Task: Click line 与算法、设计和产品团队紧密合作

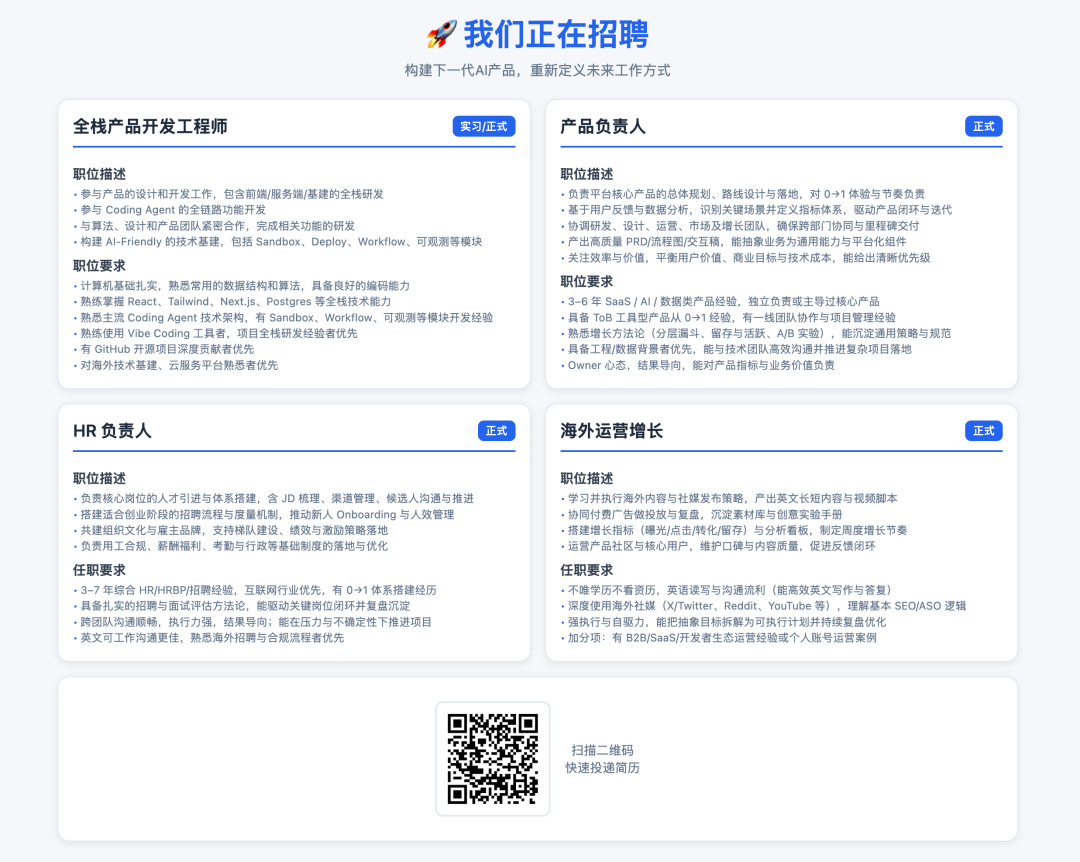Action: (x=218, y=226)
